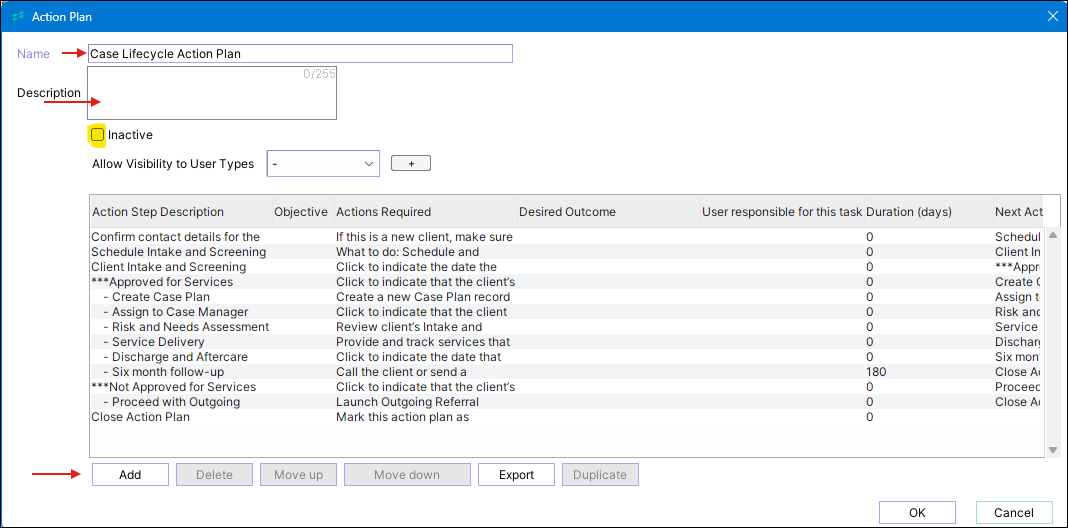
Task: Select the 'Client Intake and Screening' row
Action: click(566, 267)
